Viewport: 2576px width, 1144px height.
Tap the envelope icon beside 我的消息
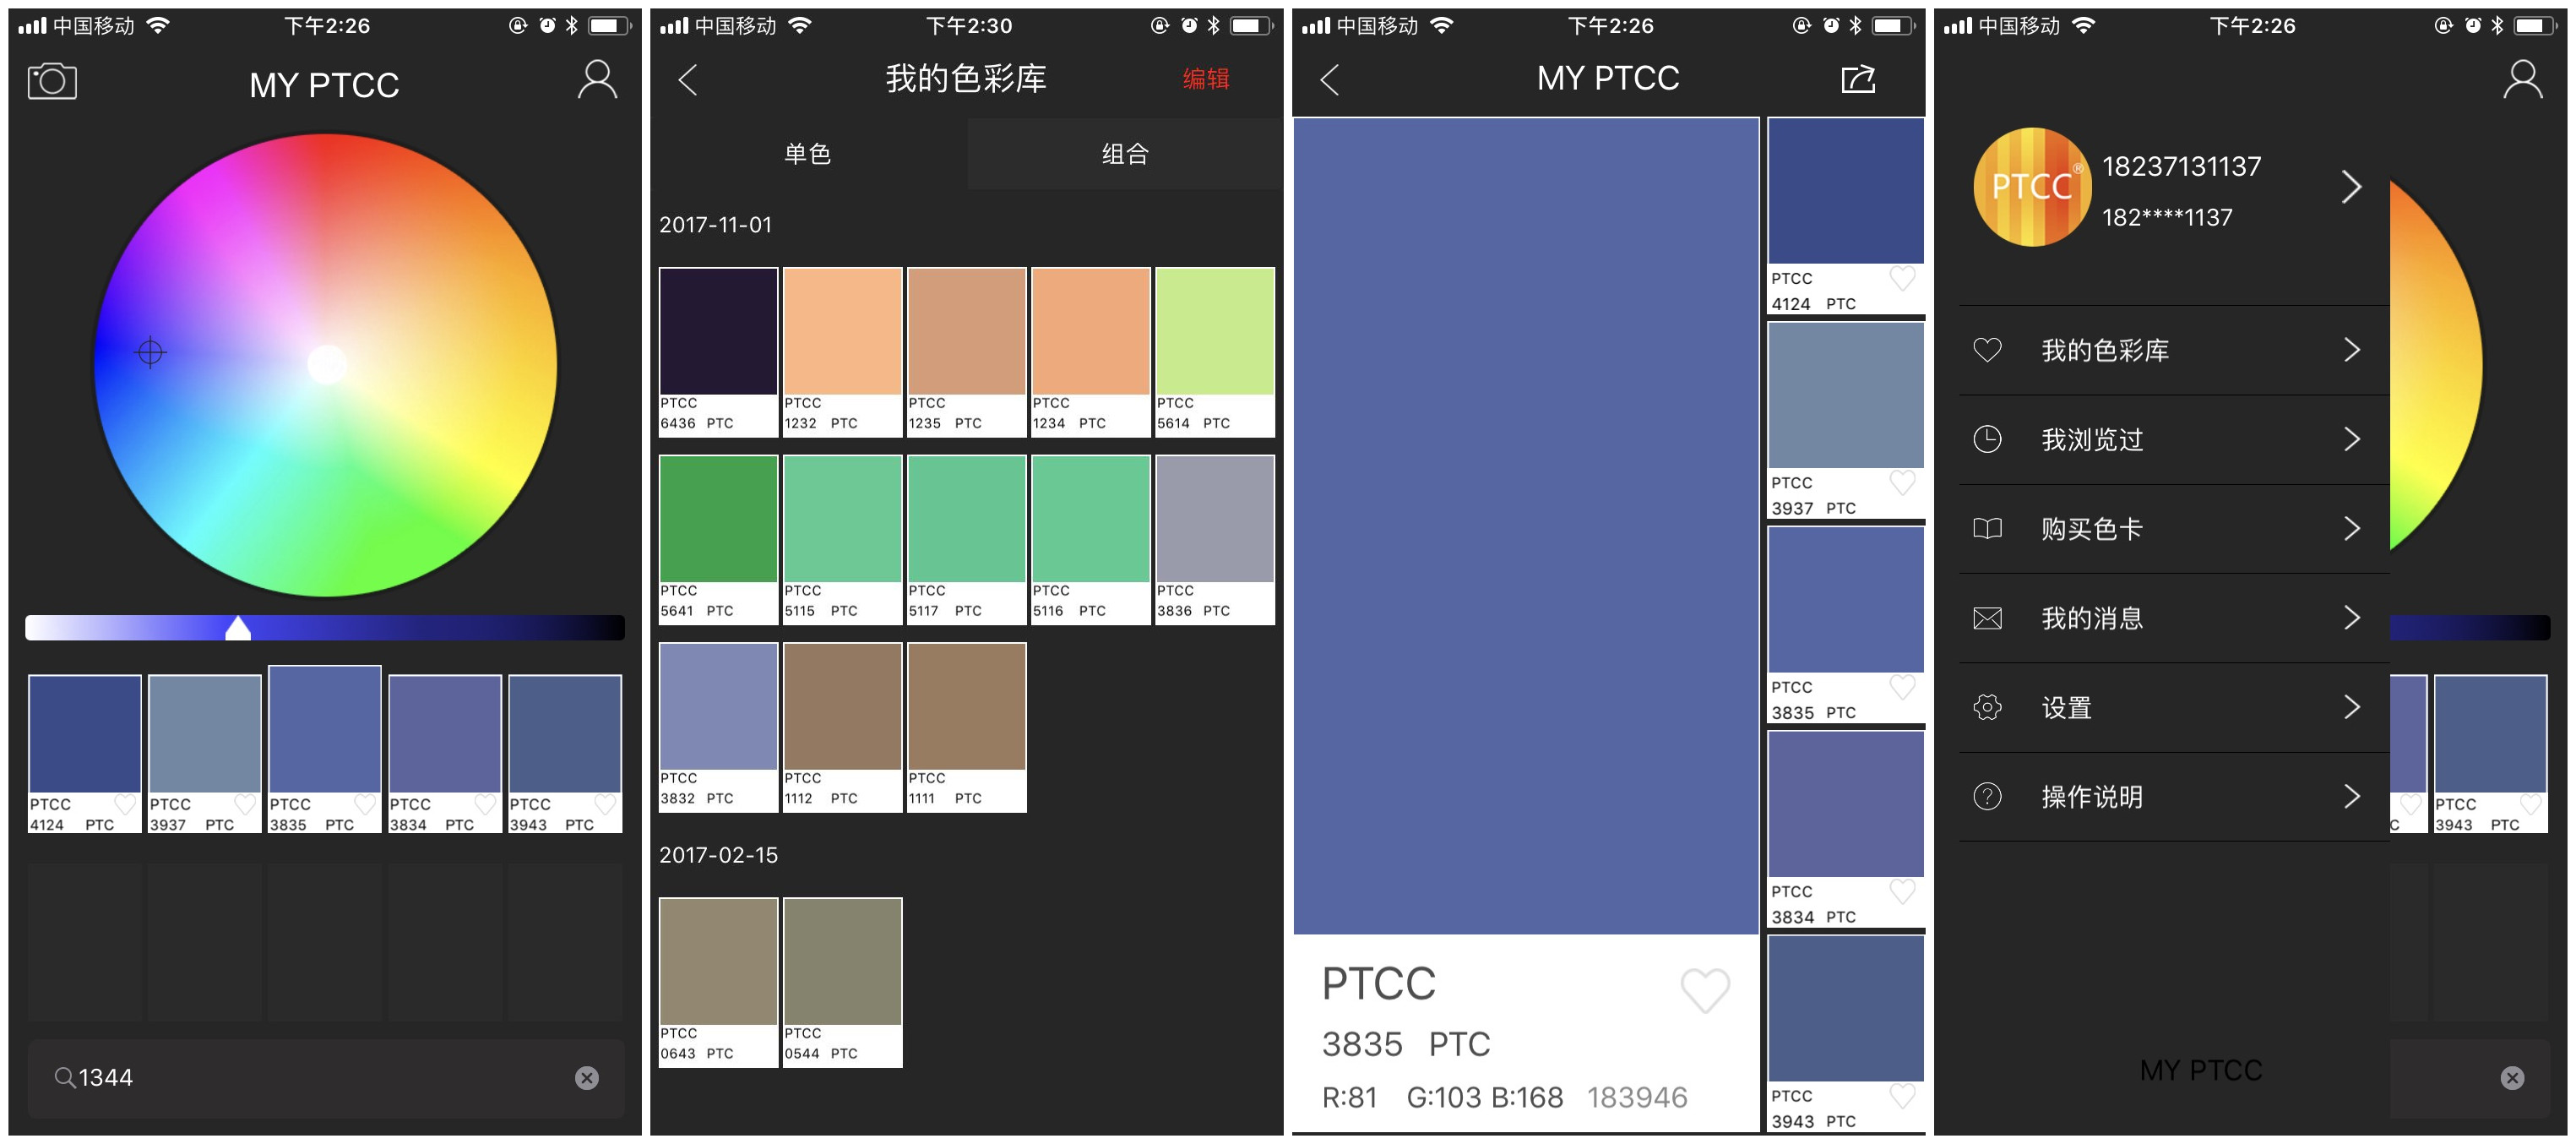tap(1987, 618)
